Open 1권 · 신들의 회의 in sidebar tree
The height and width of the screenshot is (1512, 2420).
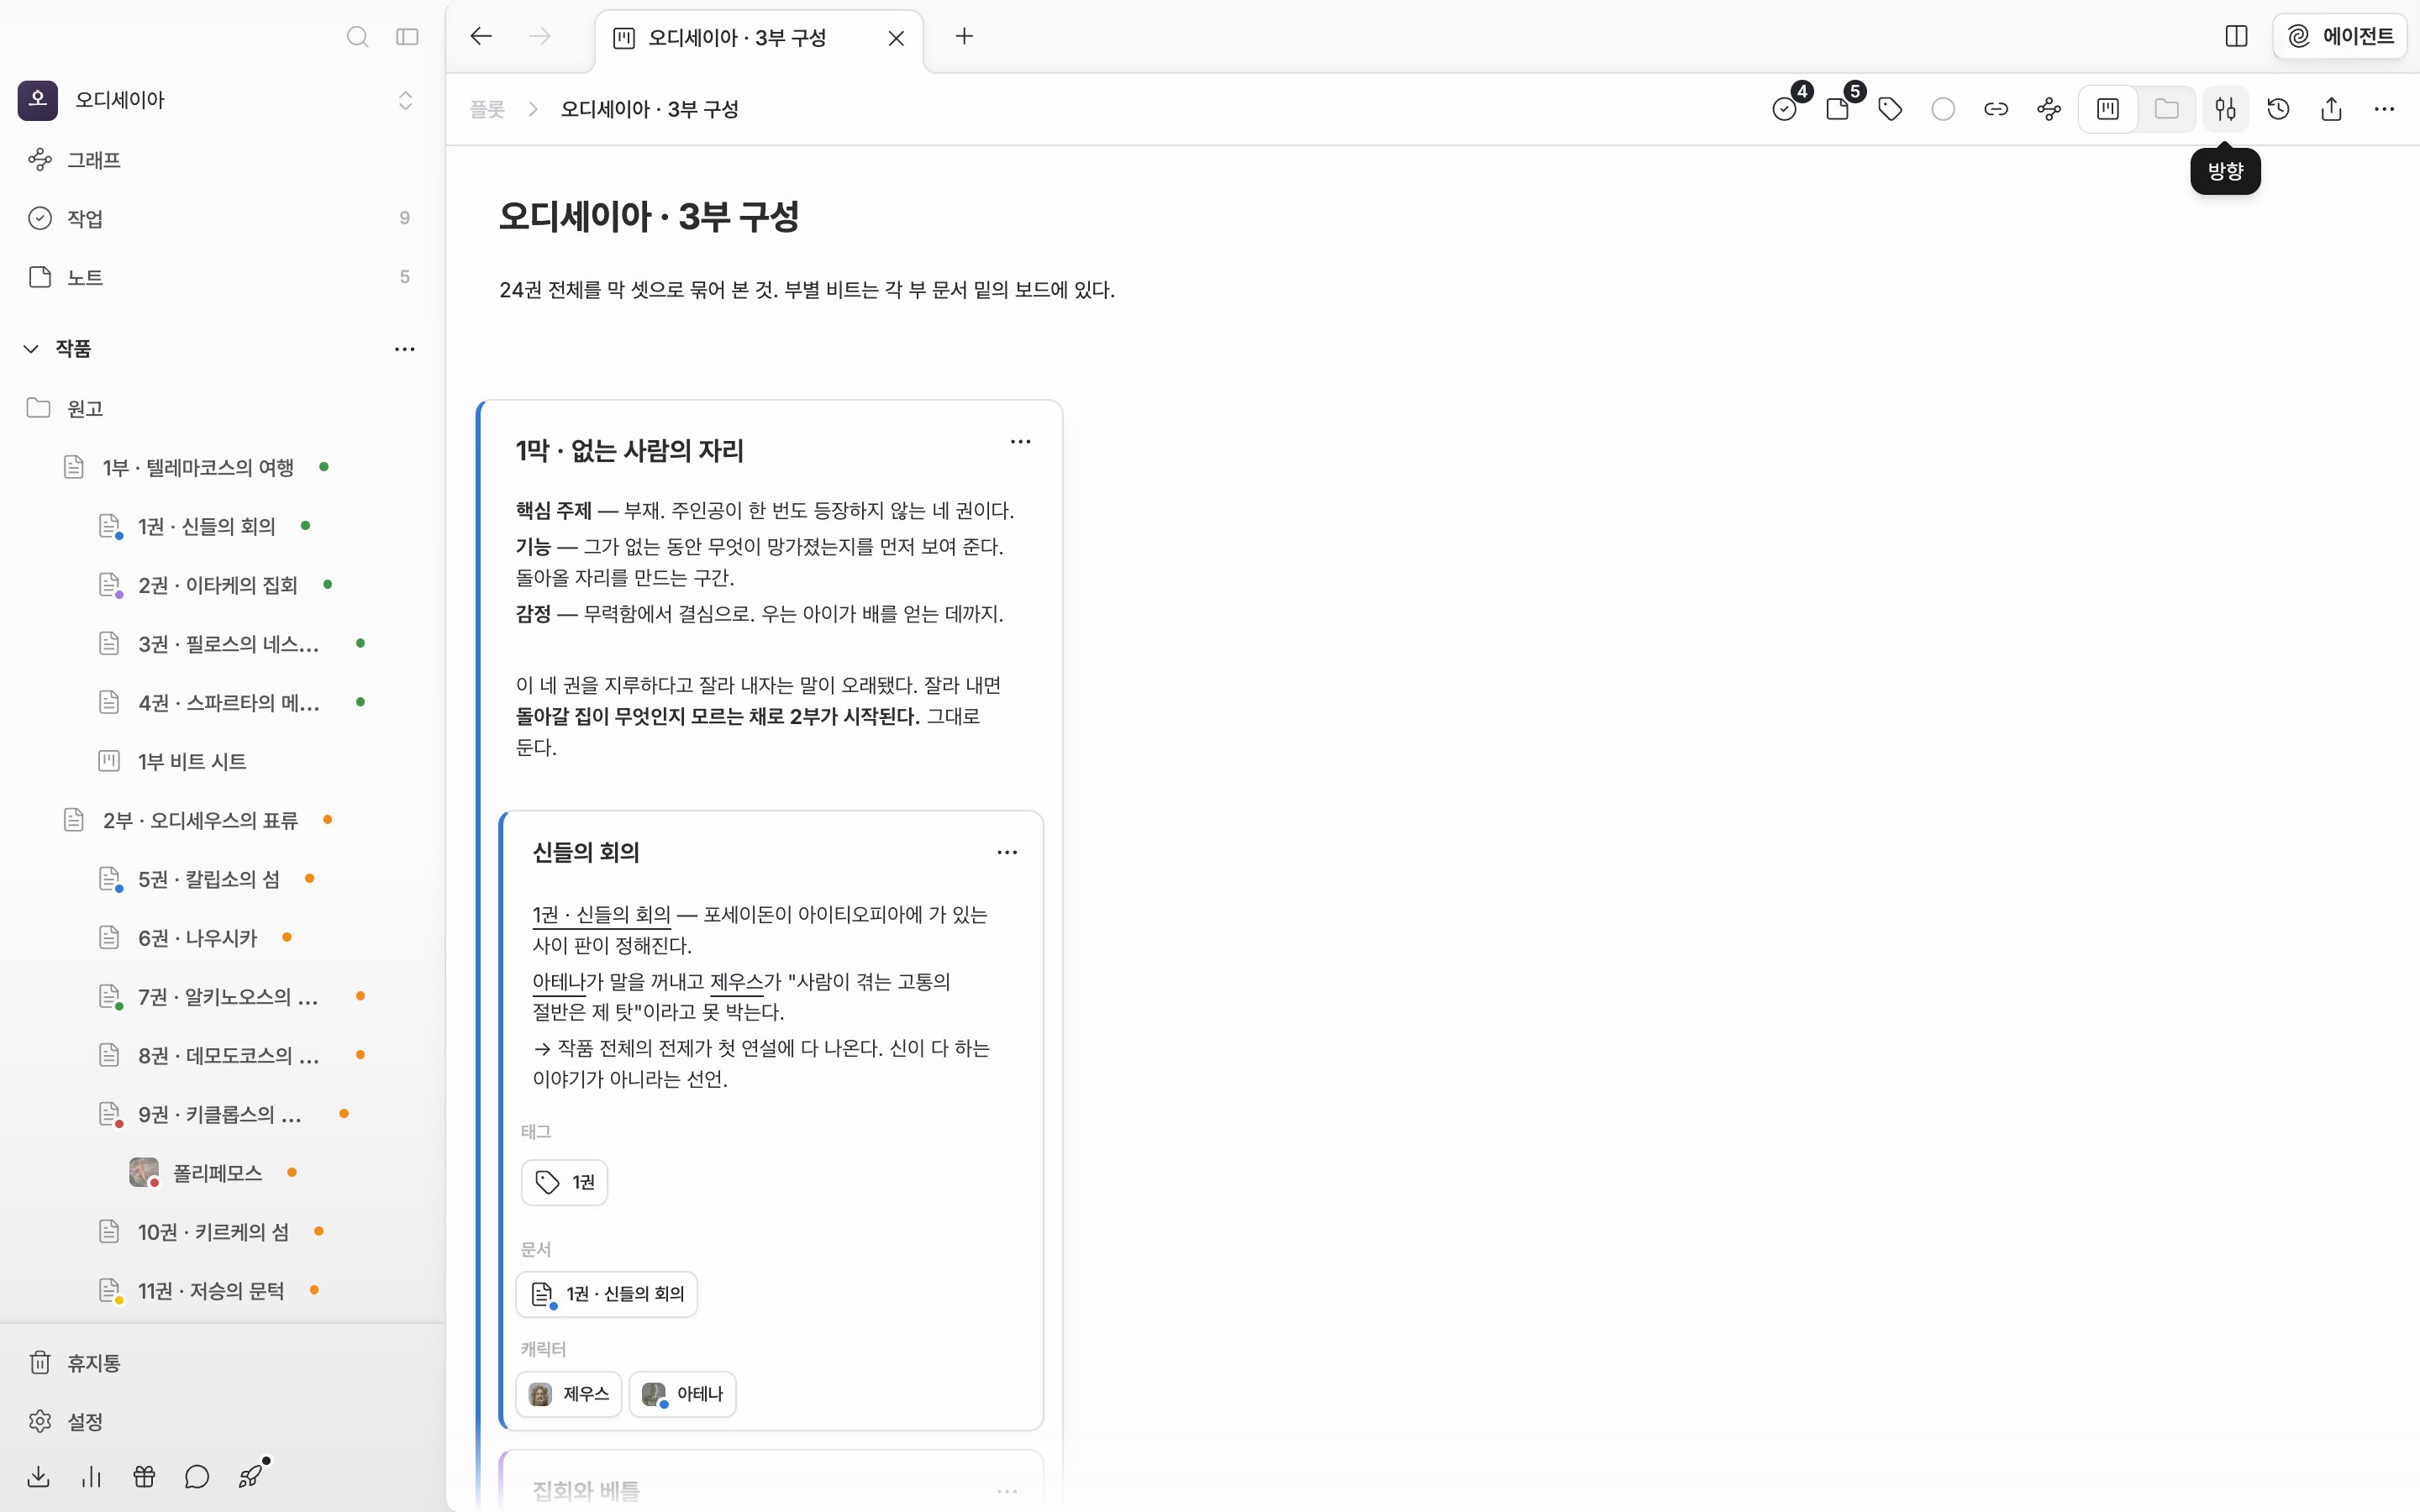click(x=221, y=526)
